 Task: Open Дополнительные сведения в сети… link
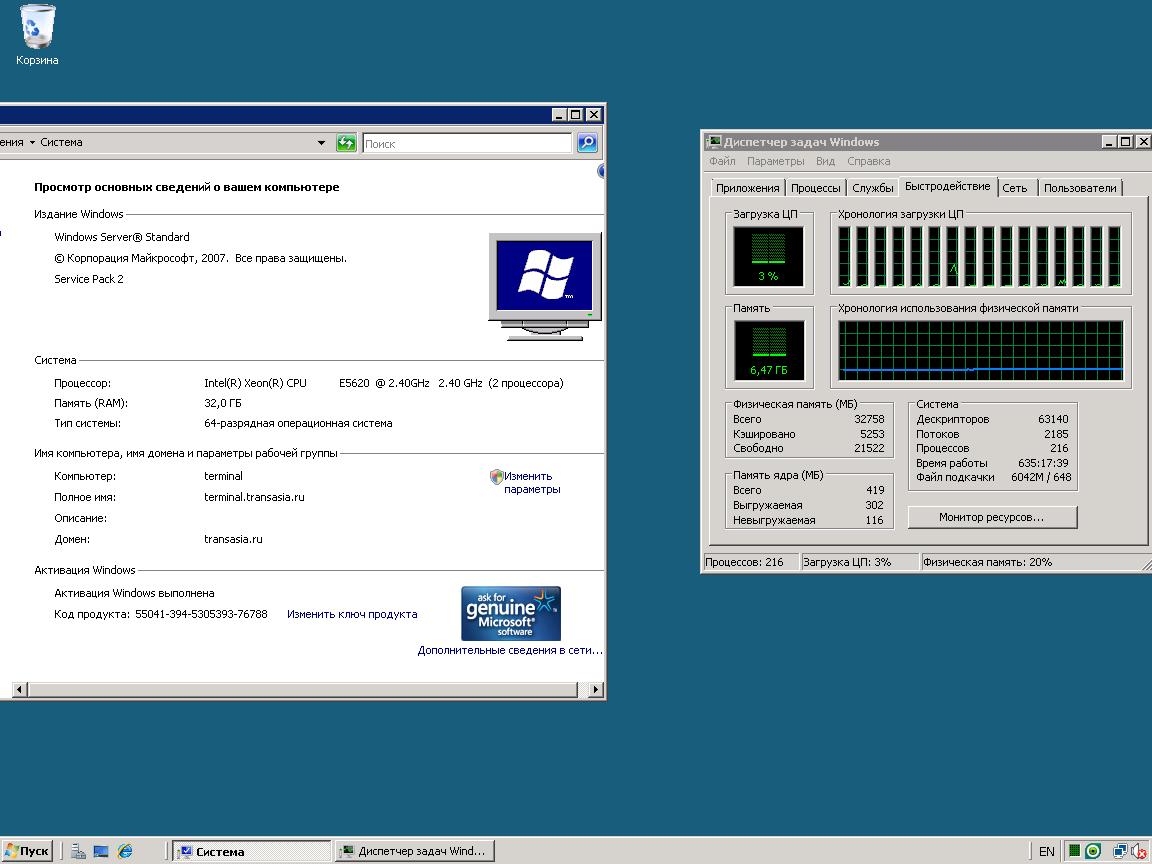(x=510, y=650)
